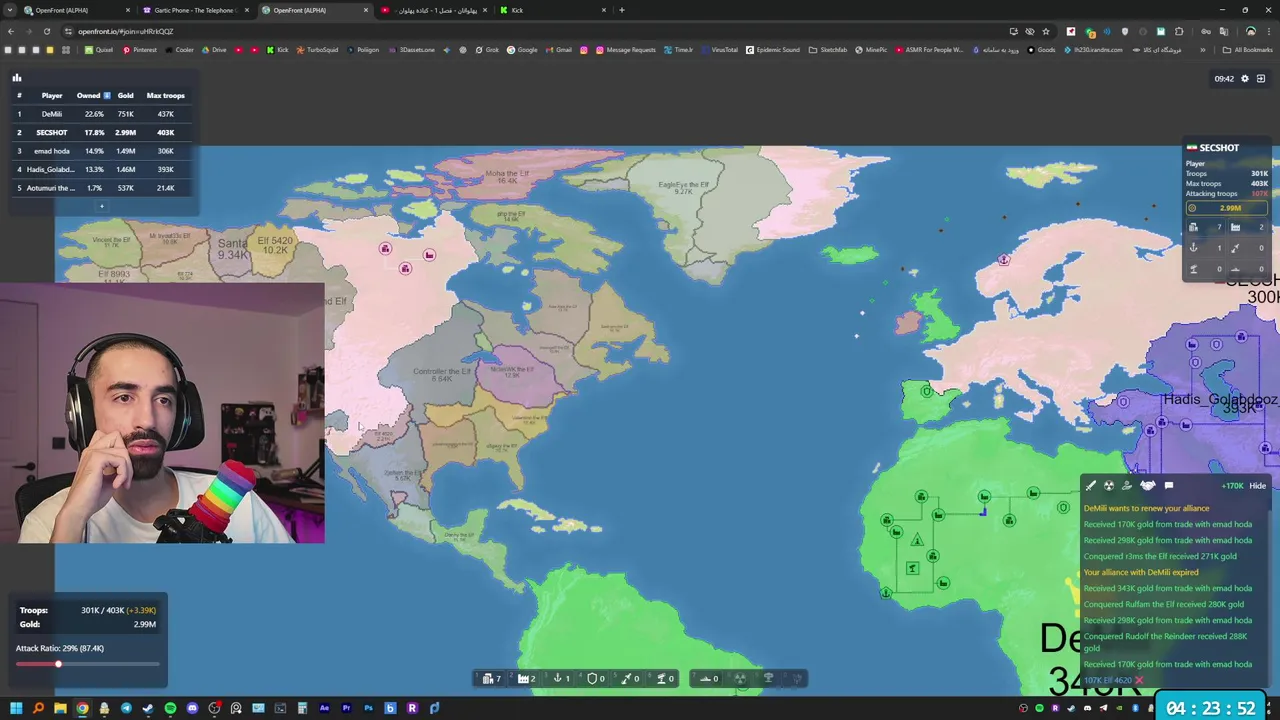
Task: Click the 2.99M gold bar in player panel
Action: click(x=1226, y=208)
